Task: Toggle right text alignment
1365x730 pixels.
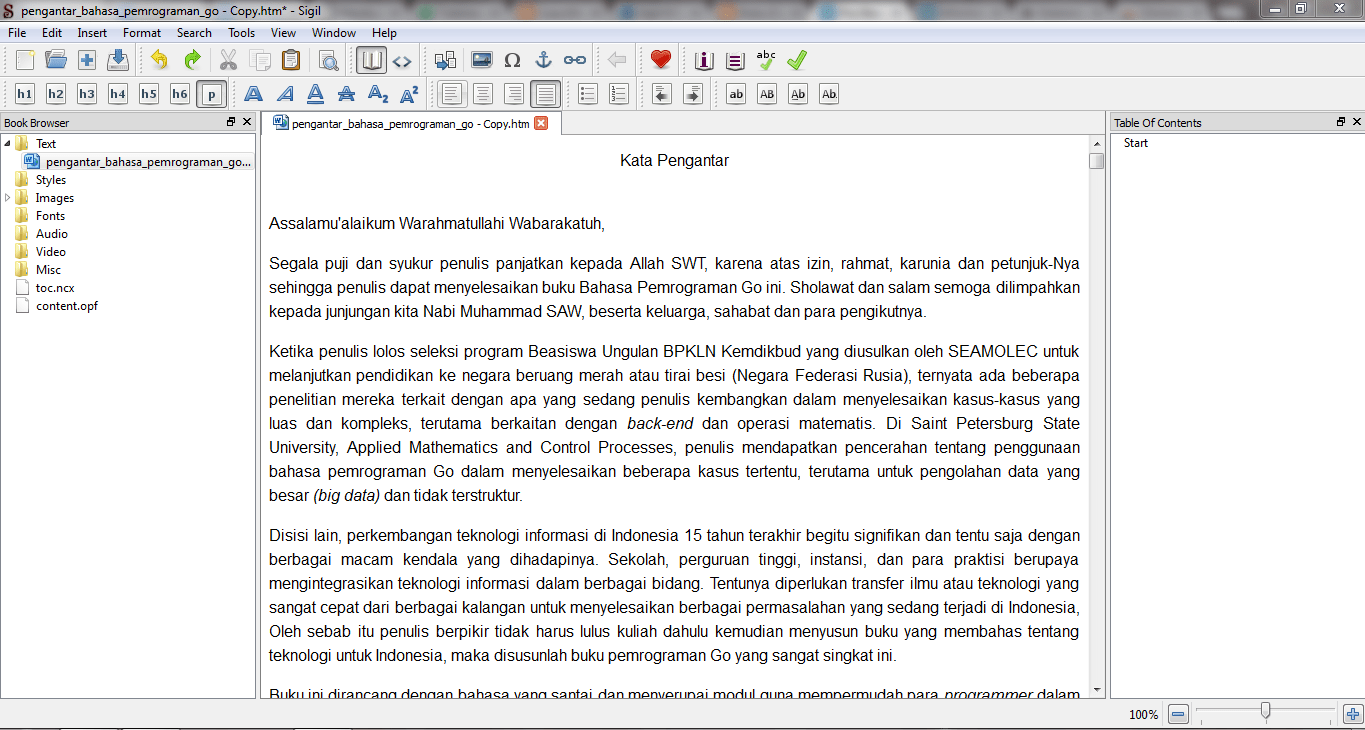Action: [x=514, y=94]
